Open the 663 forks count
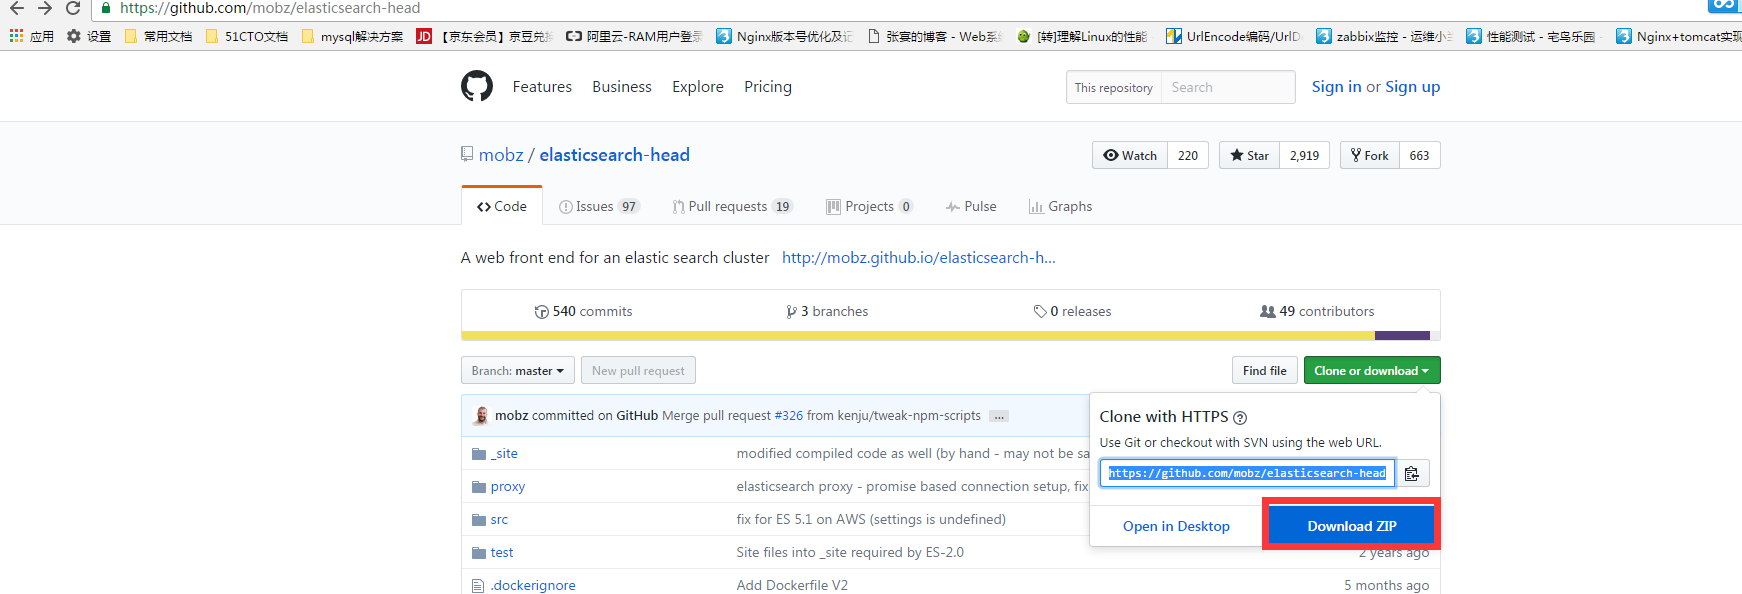The height and width of the screenshot is (594, 1742). [1419, 155]
